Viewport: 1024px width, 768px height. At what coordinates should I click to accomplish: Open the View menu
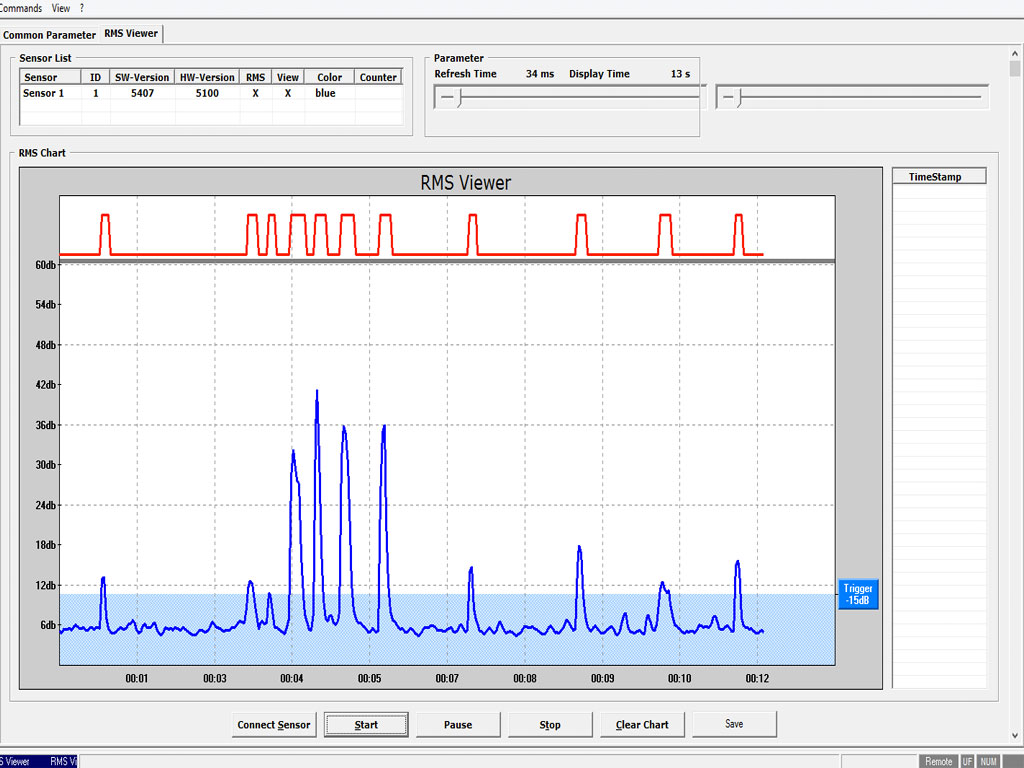(61, 8)
